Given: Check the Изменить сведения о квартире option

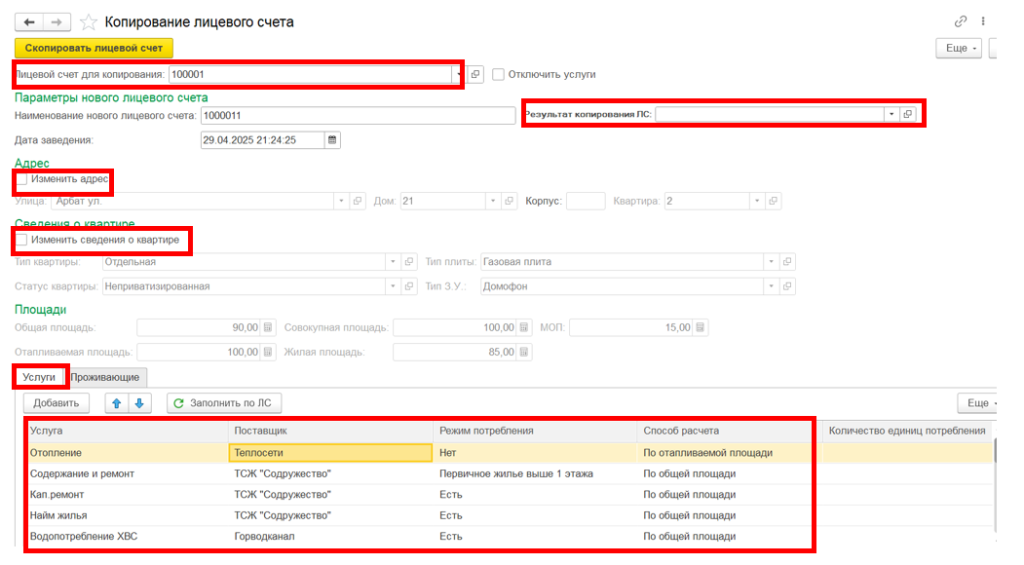Looking at the screenshot, I should (x=22, y=240).
